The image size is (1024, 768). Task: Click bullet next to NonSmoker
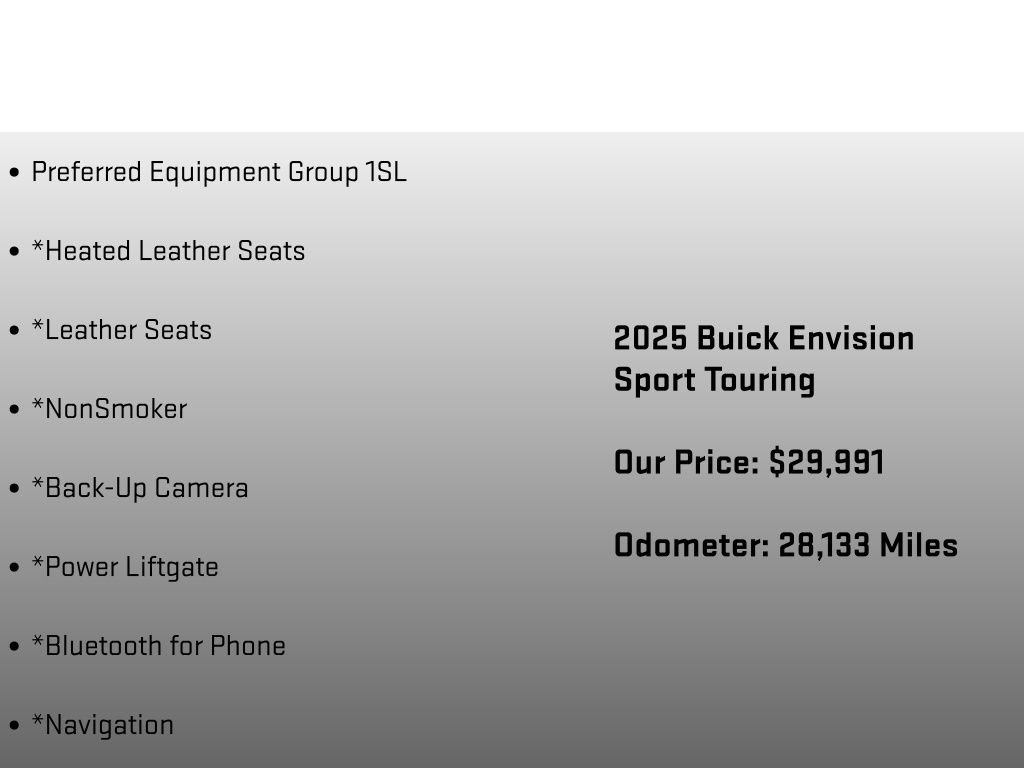tap(14, 409)
